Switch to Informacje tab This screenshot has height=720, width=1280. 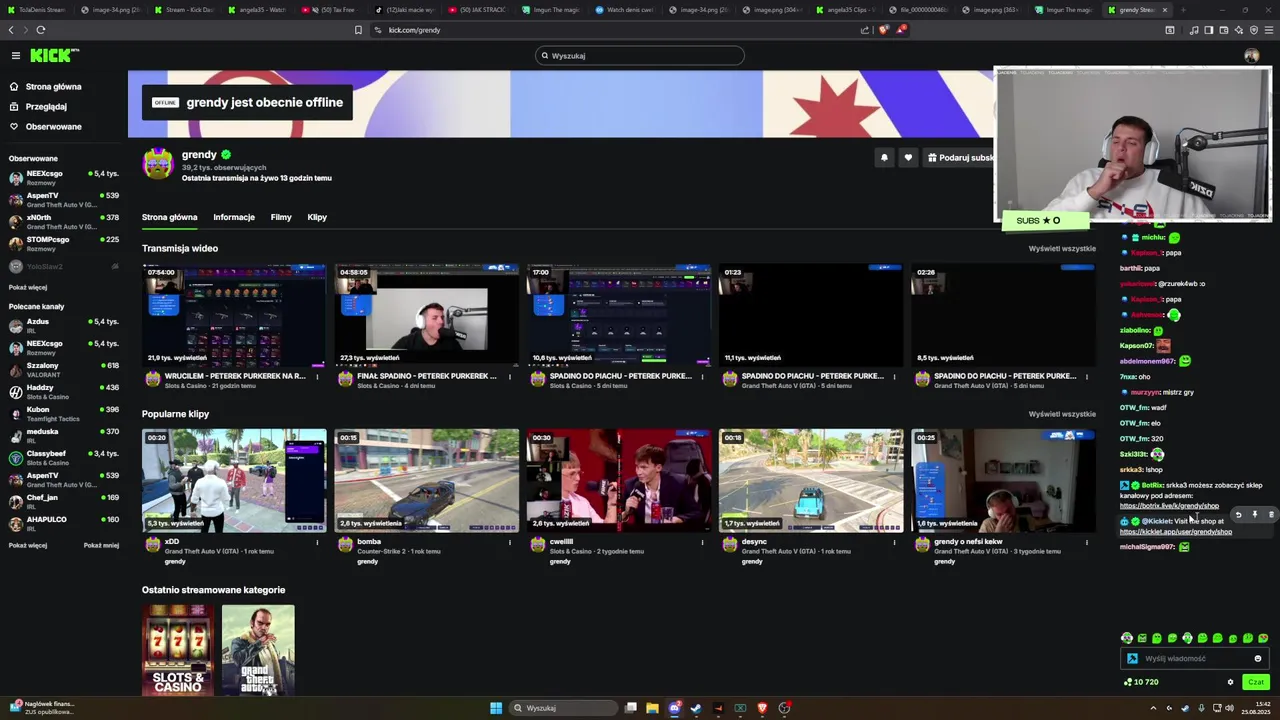234,217
